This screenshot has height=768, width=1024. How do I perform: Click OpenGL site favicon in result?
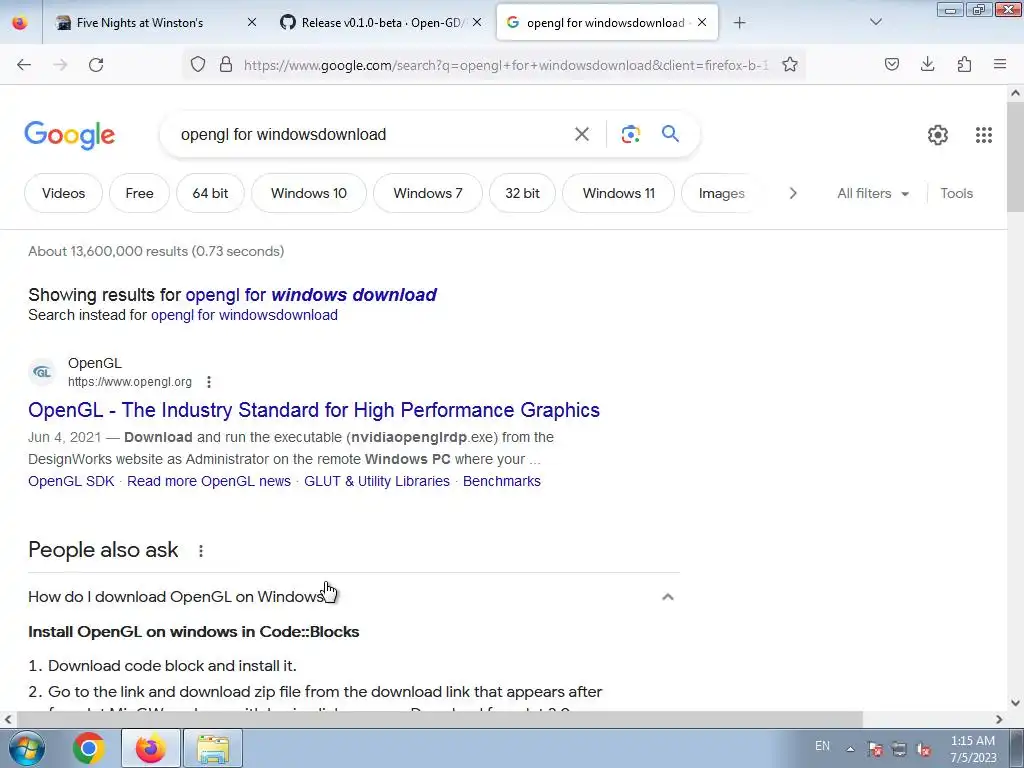coord(42,372)
